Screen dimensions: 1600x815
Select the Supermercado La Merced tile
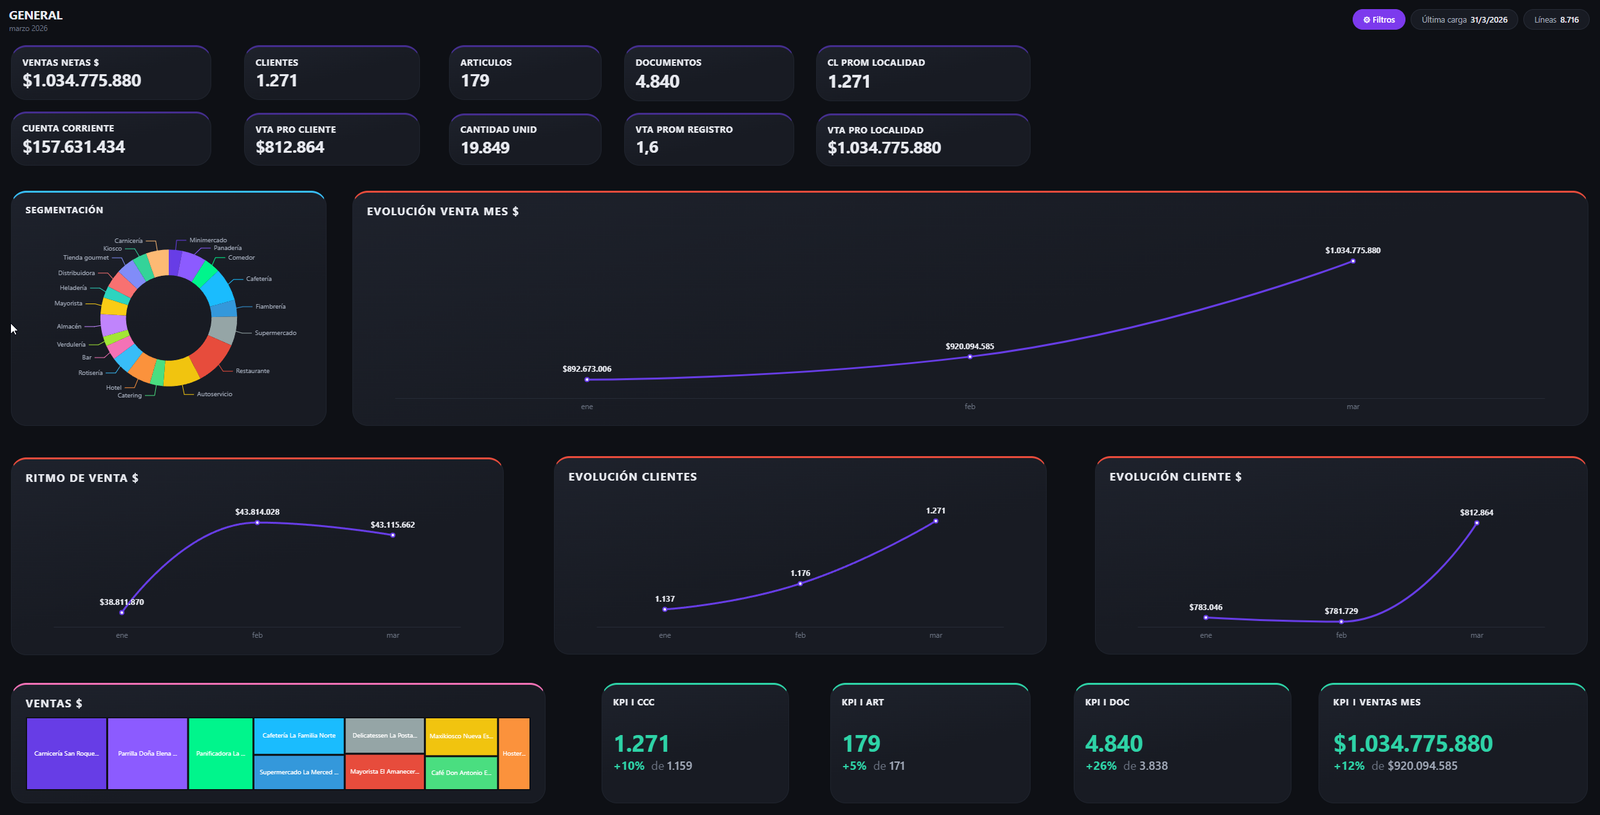299,772
